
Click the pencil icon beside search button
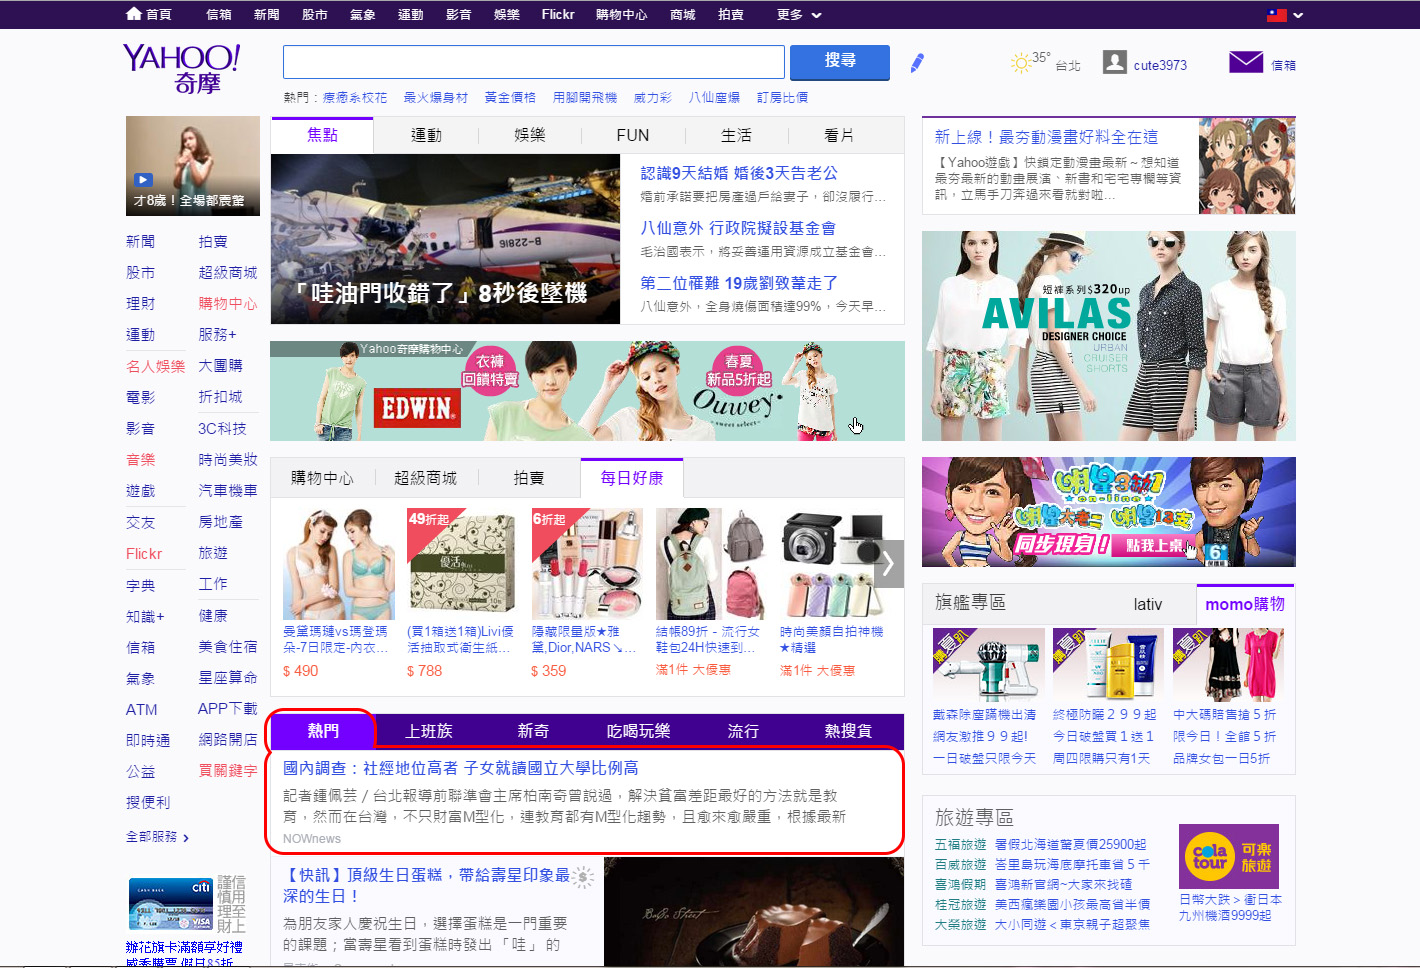pos(917,63)
